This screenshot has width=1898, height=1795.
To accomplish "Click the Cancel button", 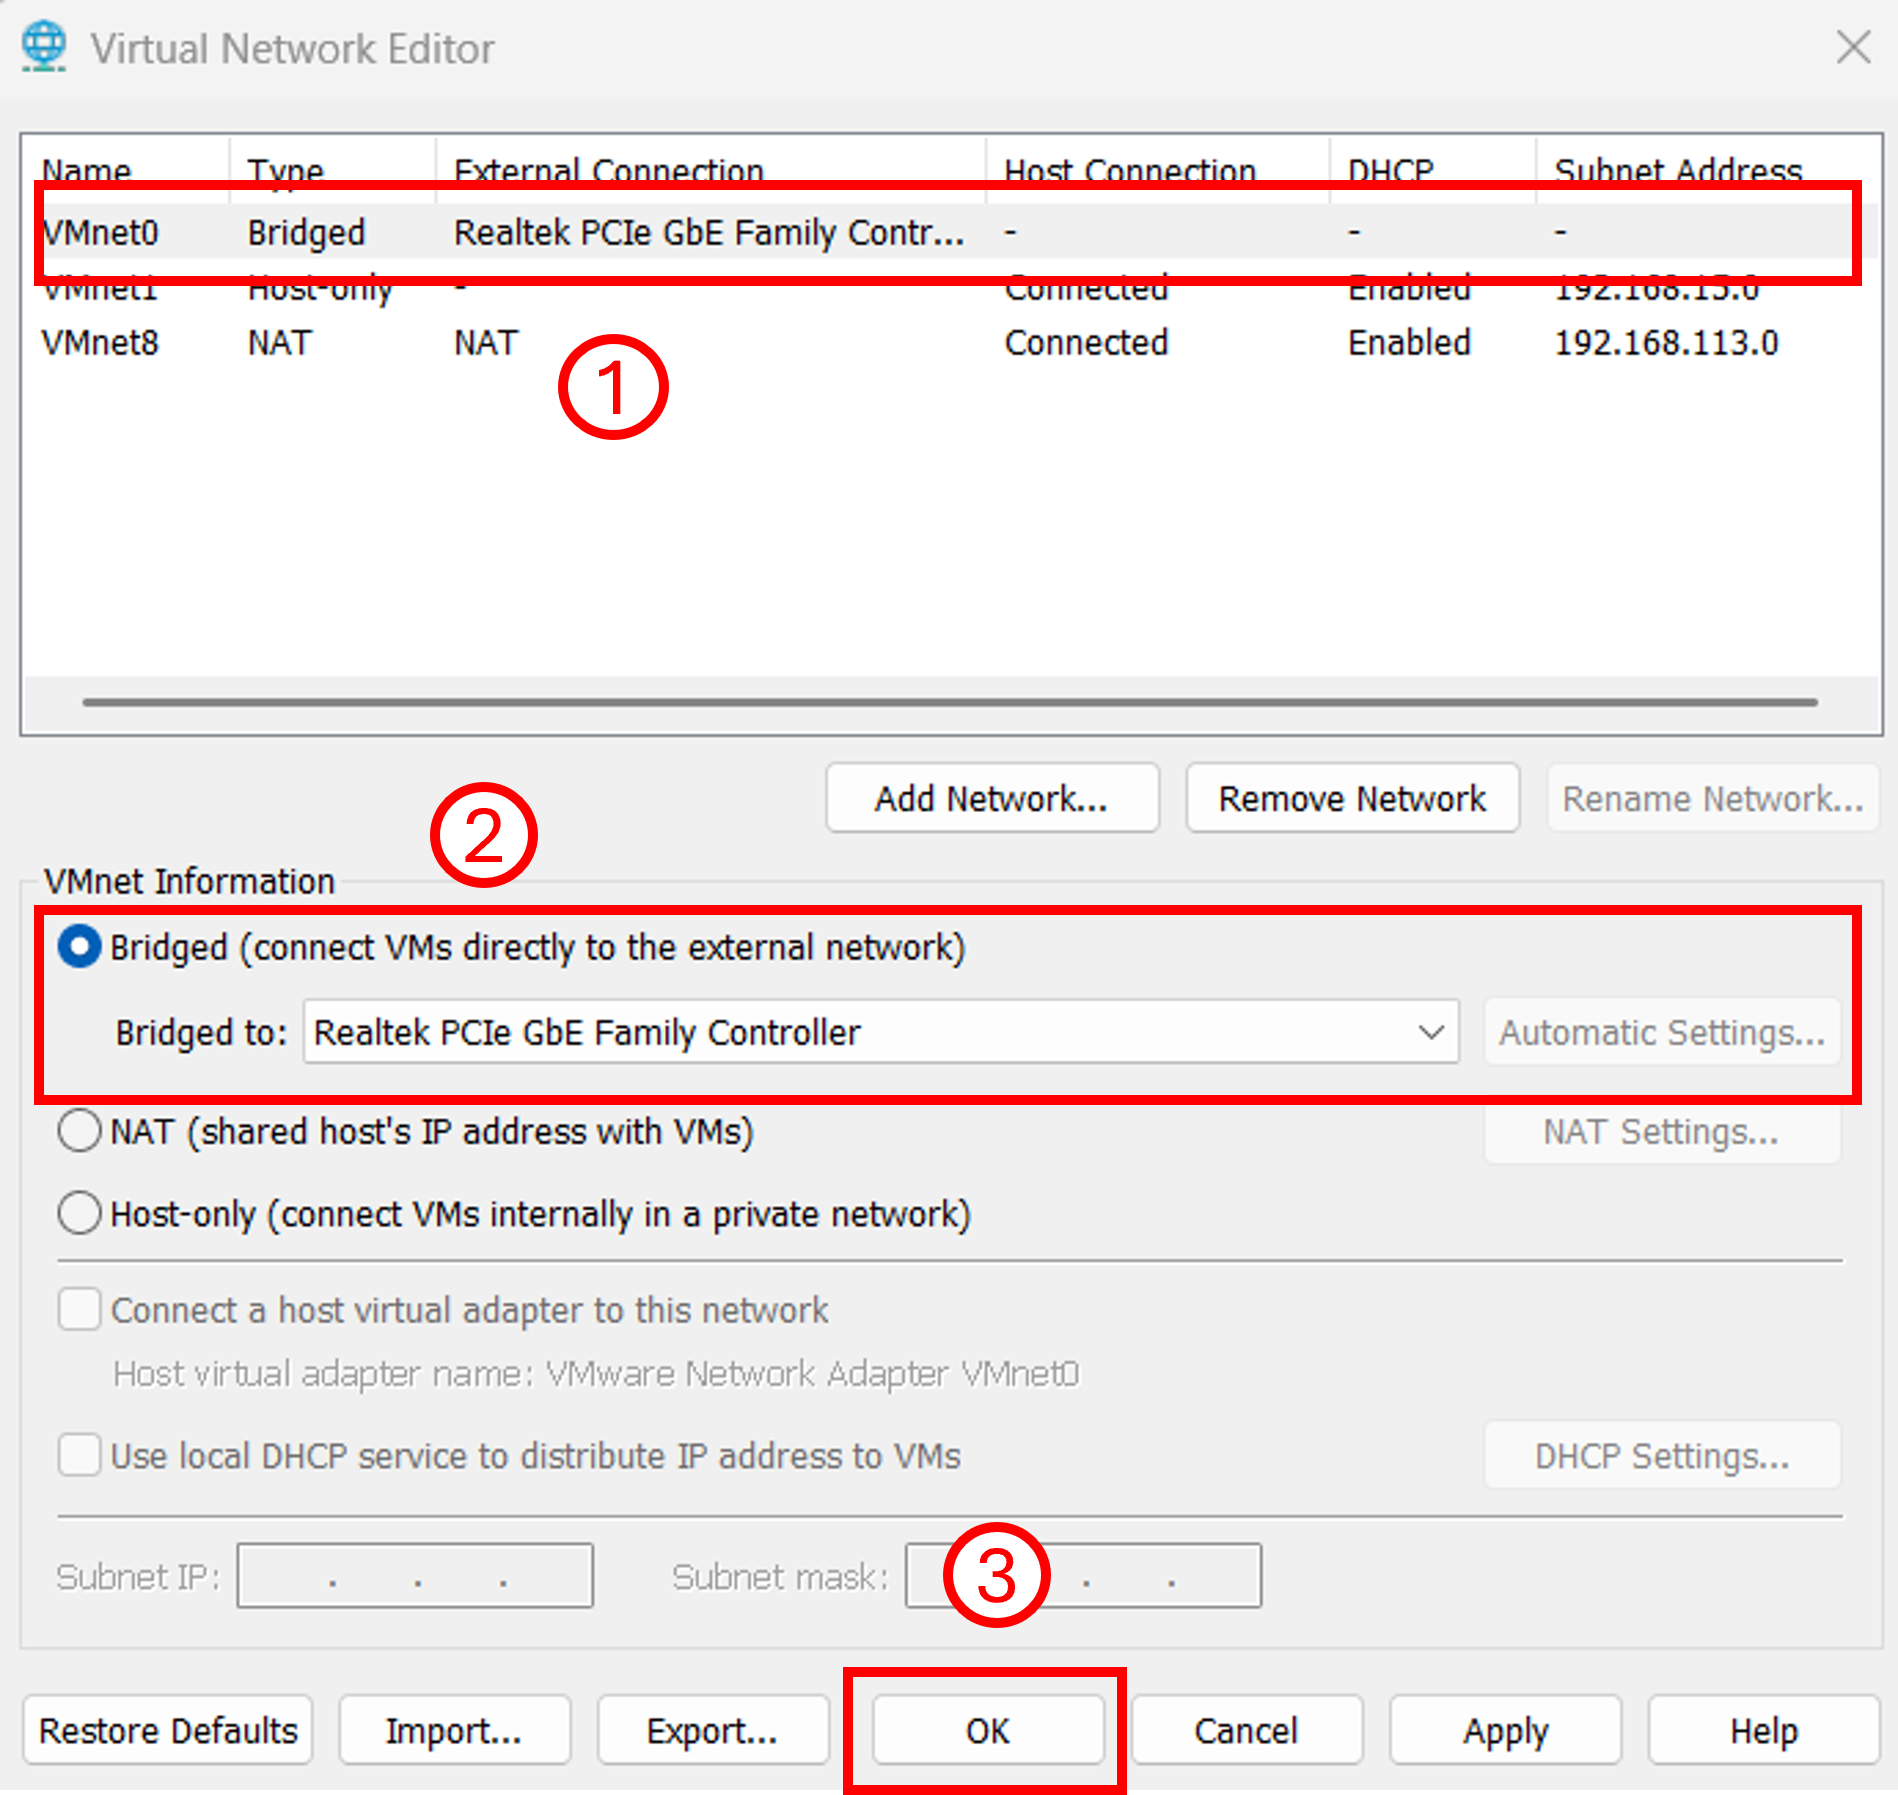I will pos(1246,1730).
